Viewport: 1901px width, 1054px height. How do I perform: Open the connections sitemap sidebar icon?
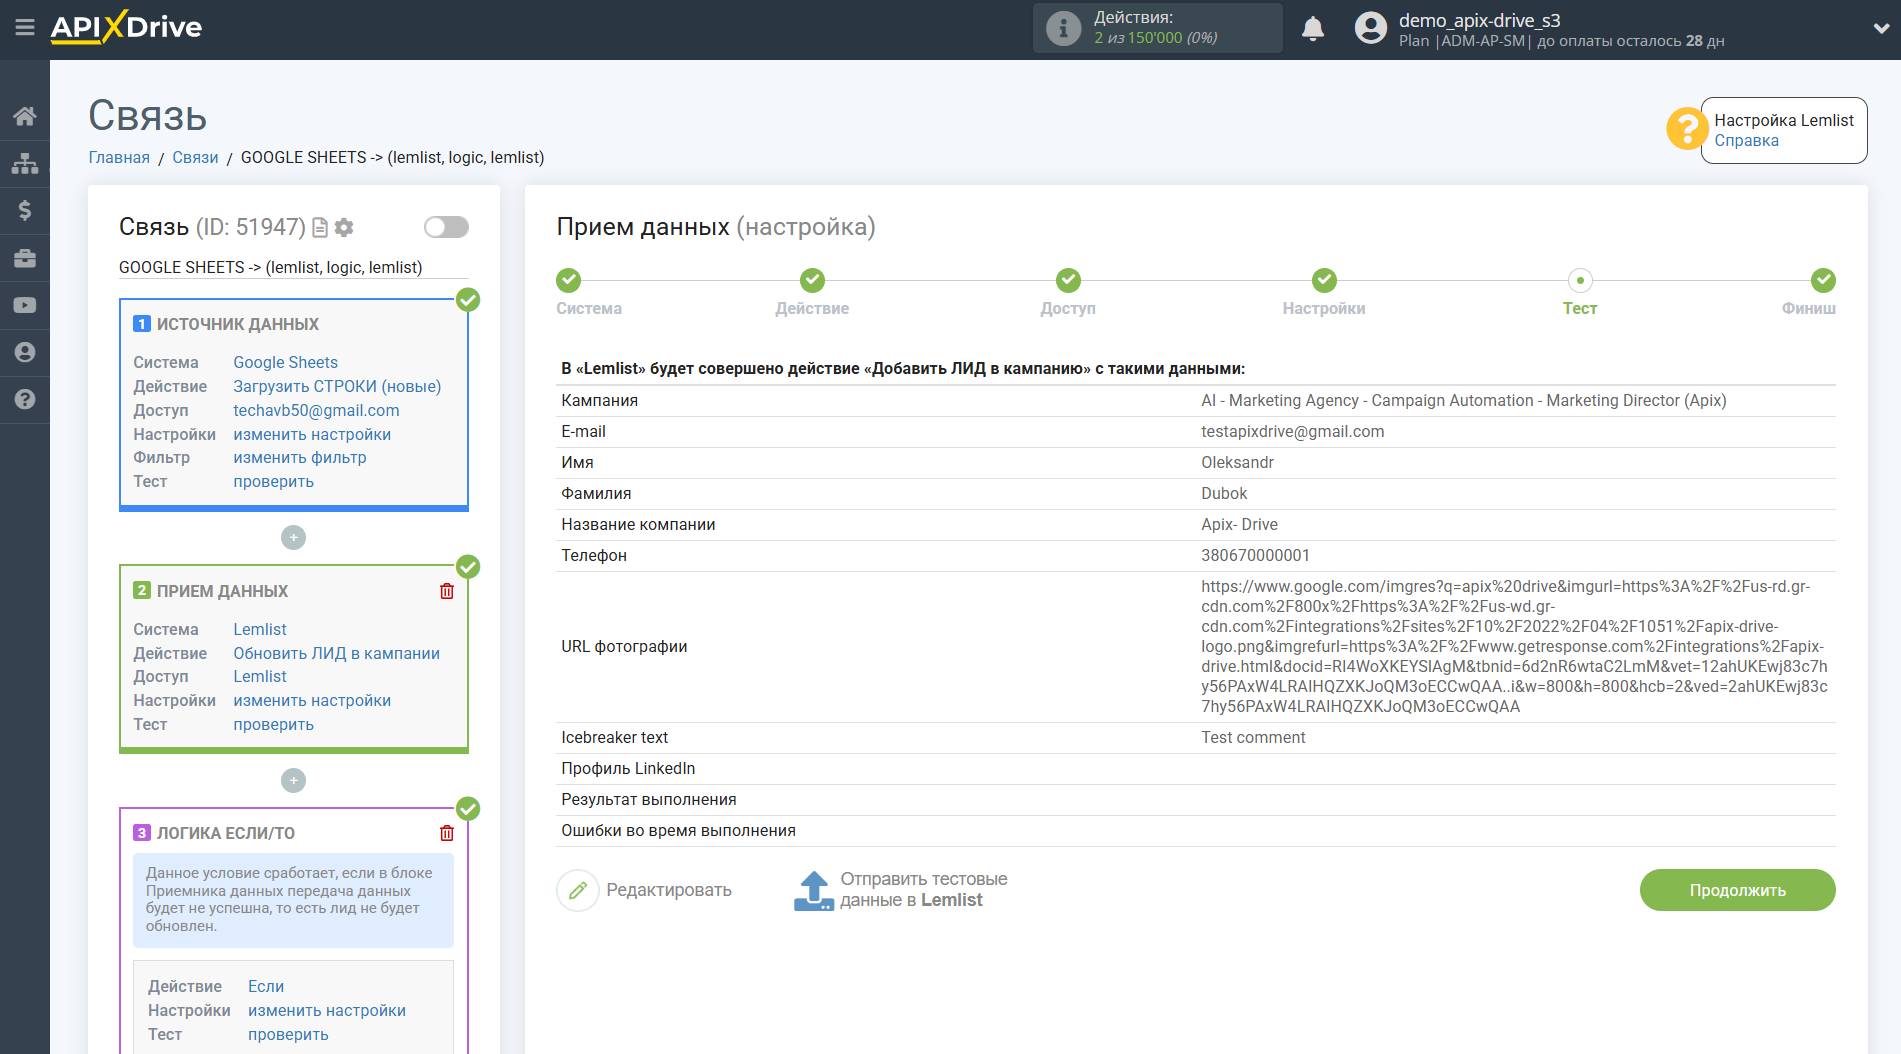click(x=25, y=163)
